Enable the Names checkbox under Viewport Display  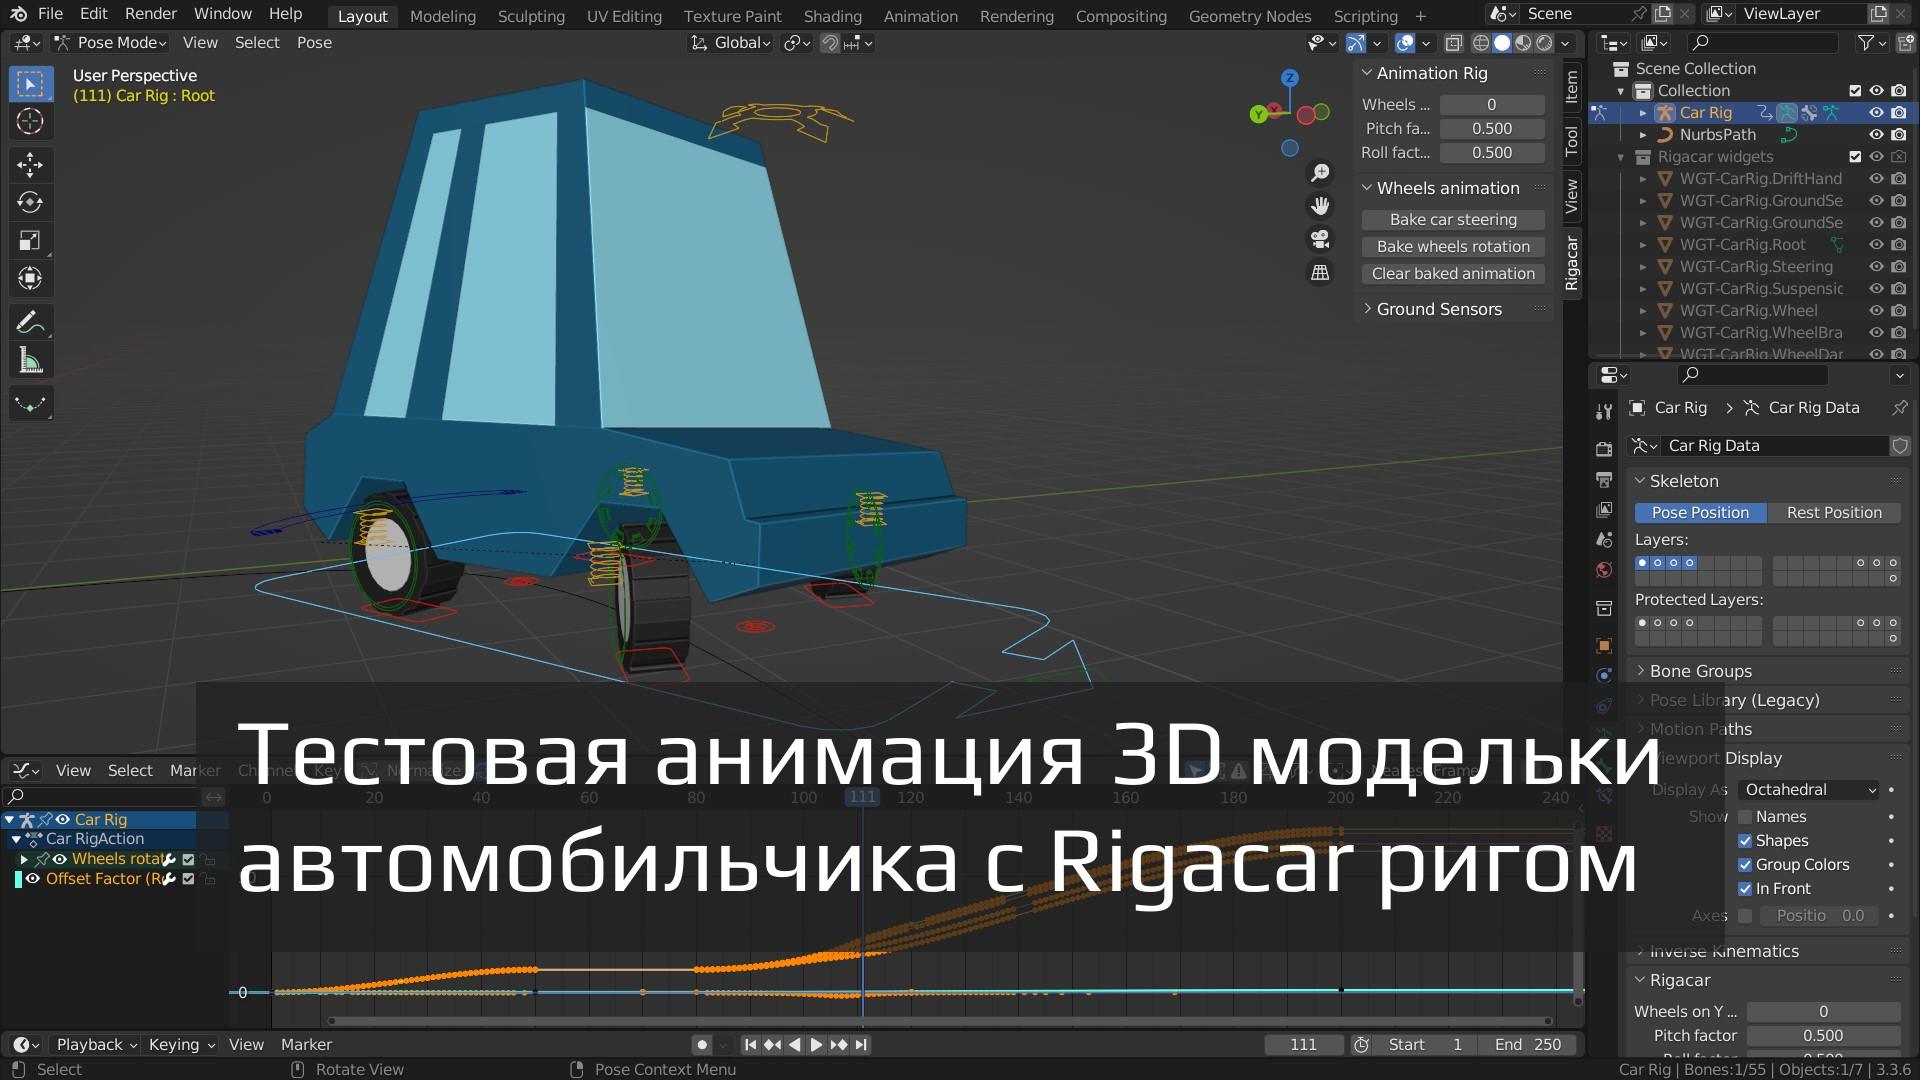1745,816
